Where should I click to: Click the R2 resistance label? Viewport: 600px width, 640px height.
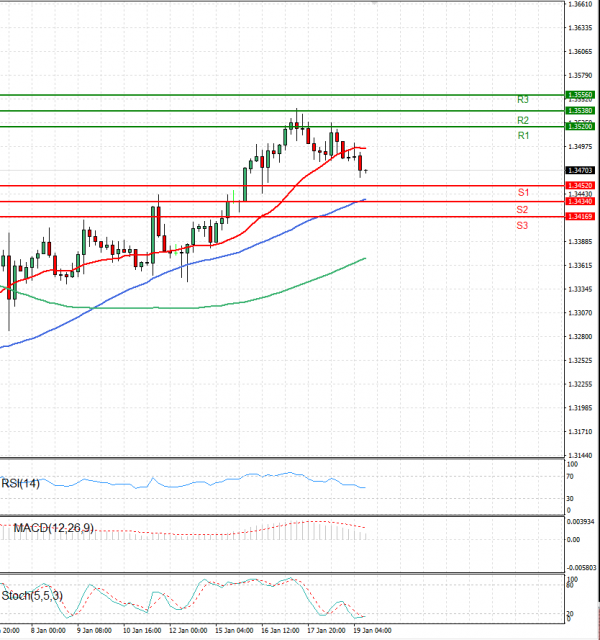click(x=523, y=120)
